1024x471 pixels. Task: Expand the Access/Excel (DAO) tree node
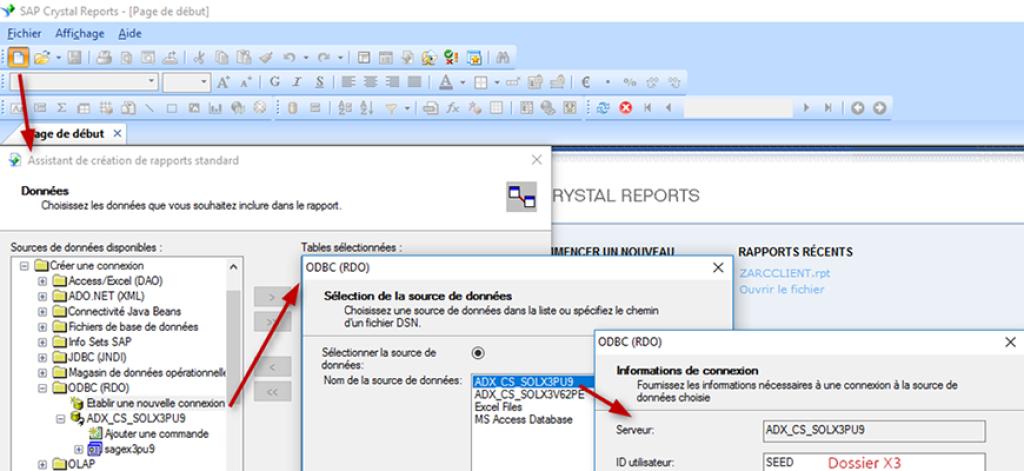42,282
